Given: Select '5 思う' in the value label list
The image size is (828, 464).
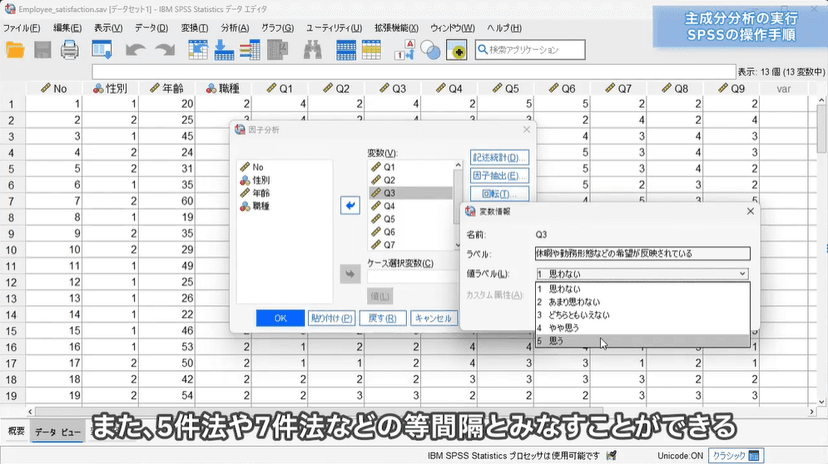Looking at the screenshot, I should tap(580, 341).
